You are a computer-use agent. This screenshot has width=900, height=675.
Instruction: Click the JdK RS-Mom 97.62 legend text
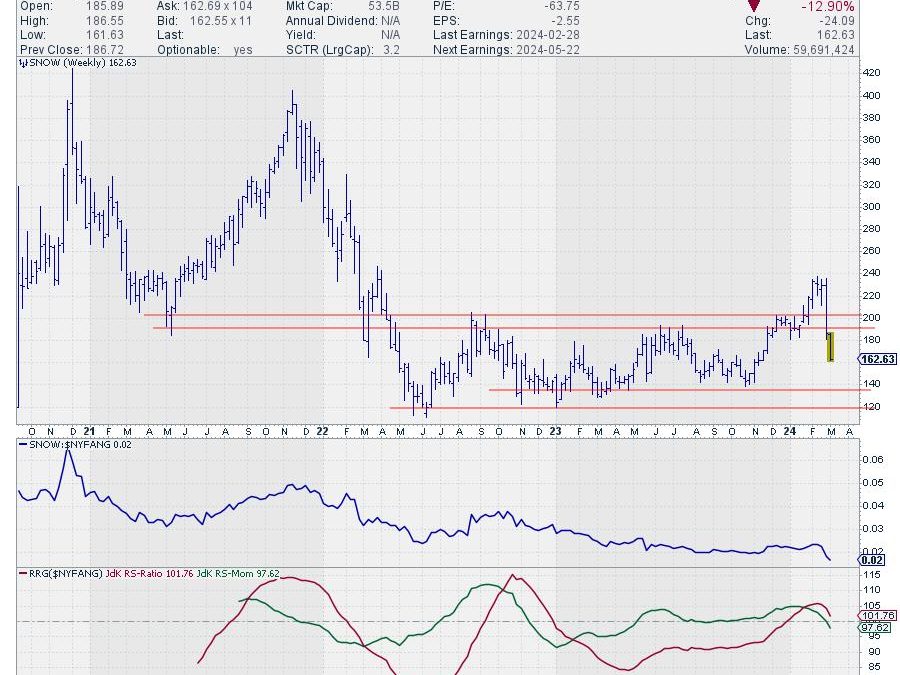[238, 573]
